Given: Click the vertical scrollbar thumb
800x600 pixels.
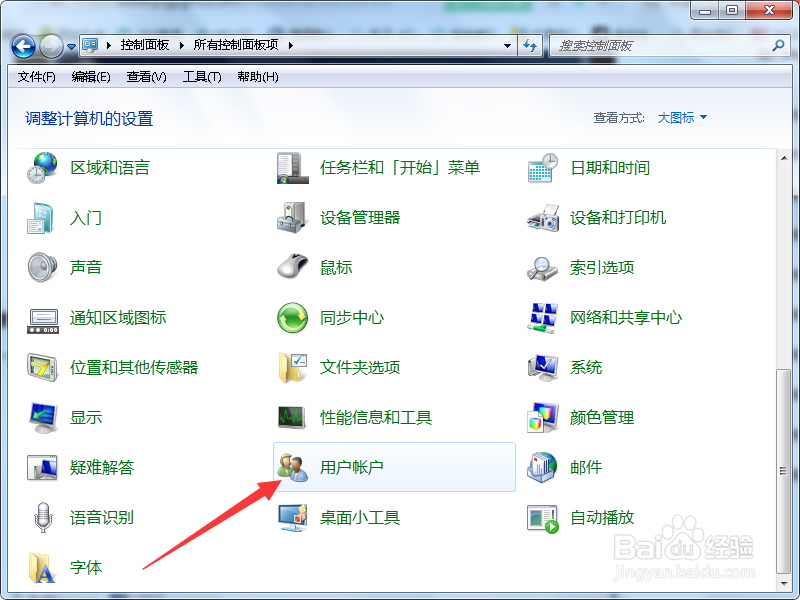Looking at the screenshot, I should tap(783, 470).
